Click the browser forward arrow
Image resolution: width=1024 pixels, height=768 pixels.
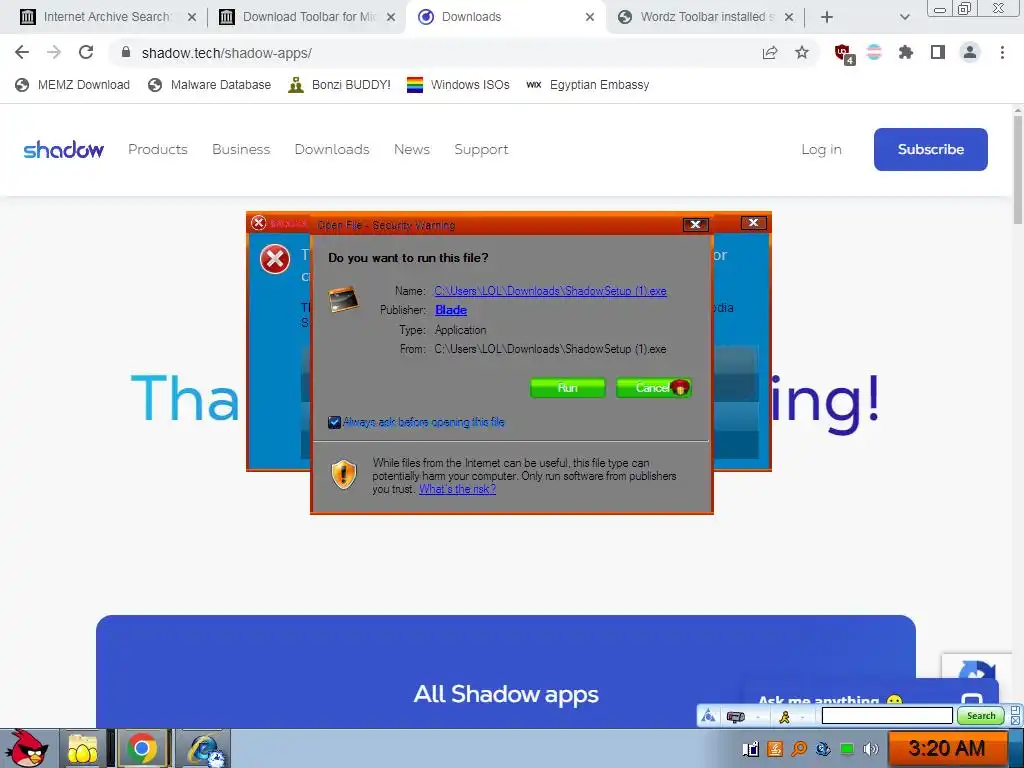pos(54,52)
